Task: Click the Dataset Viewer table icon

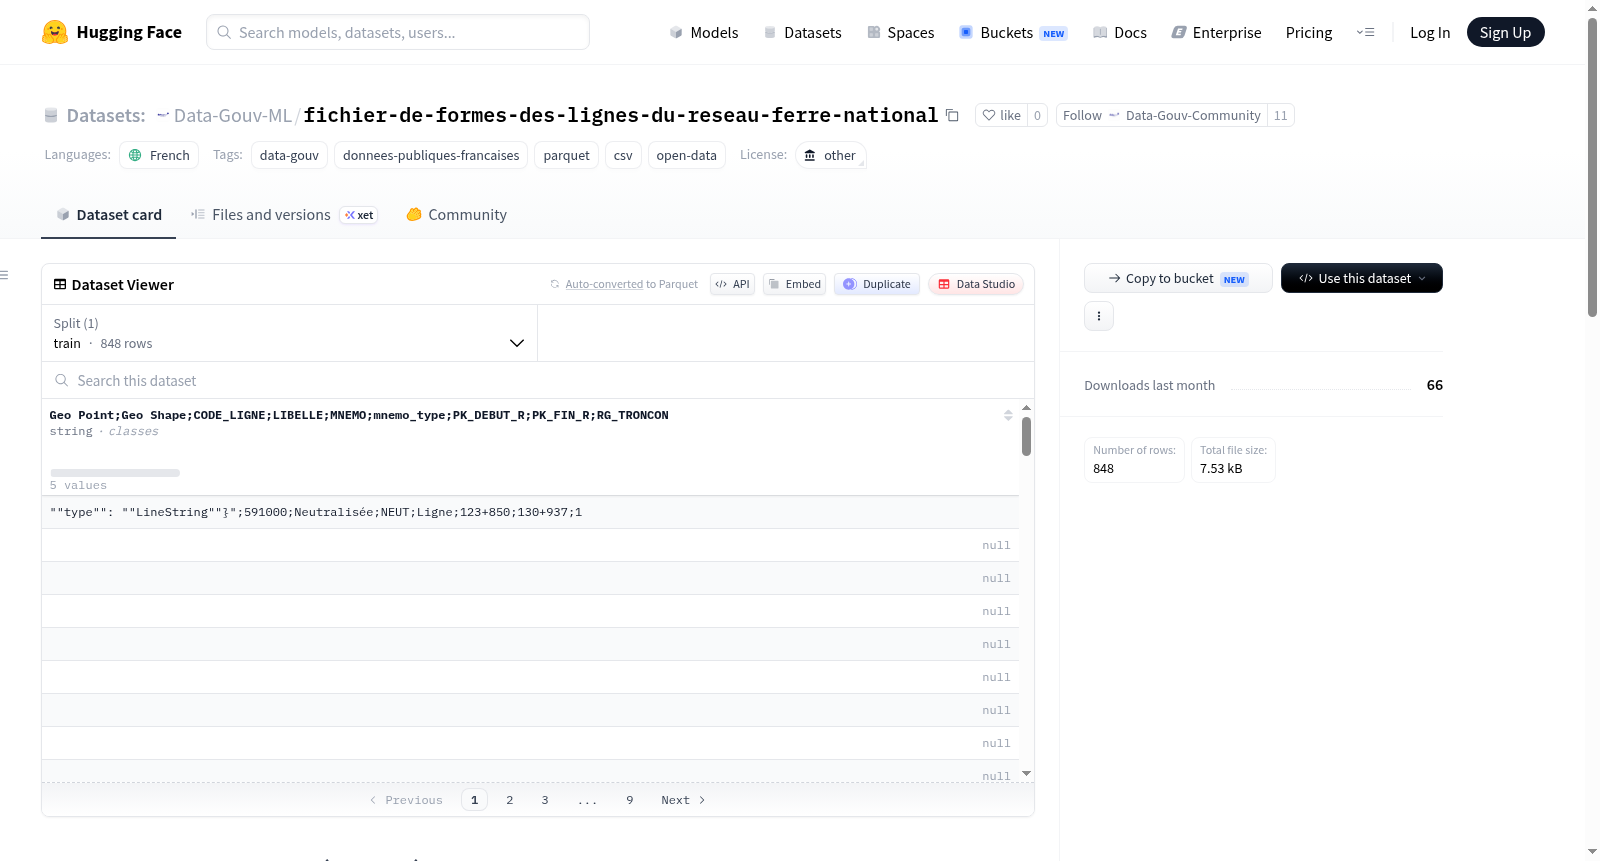Action: [60, 284]
